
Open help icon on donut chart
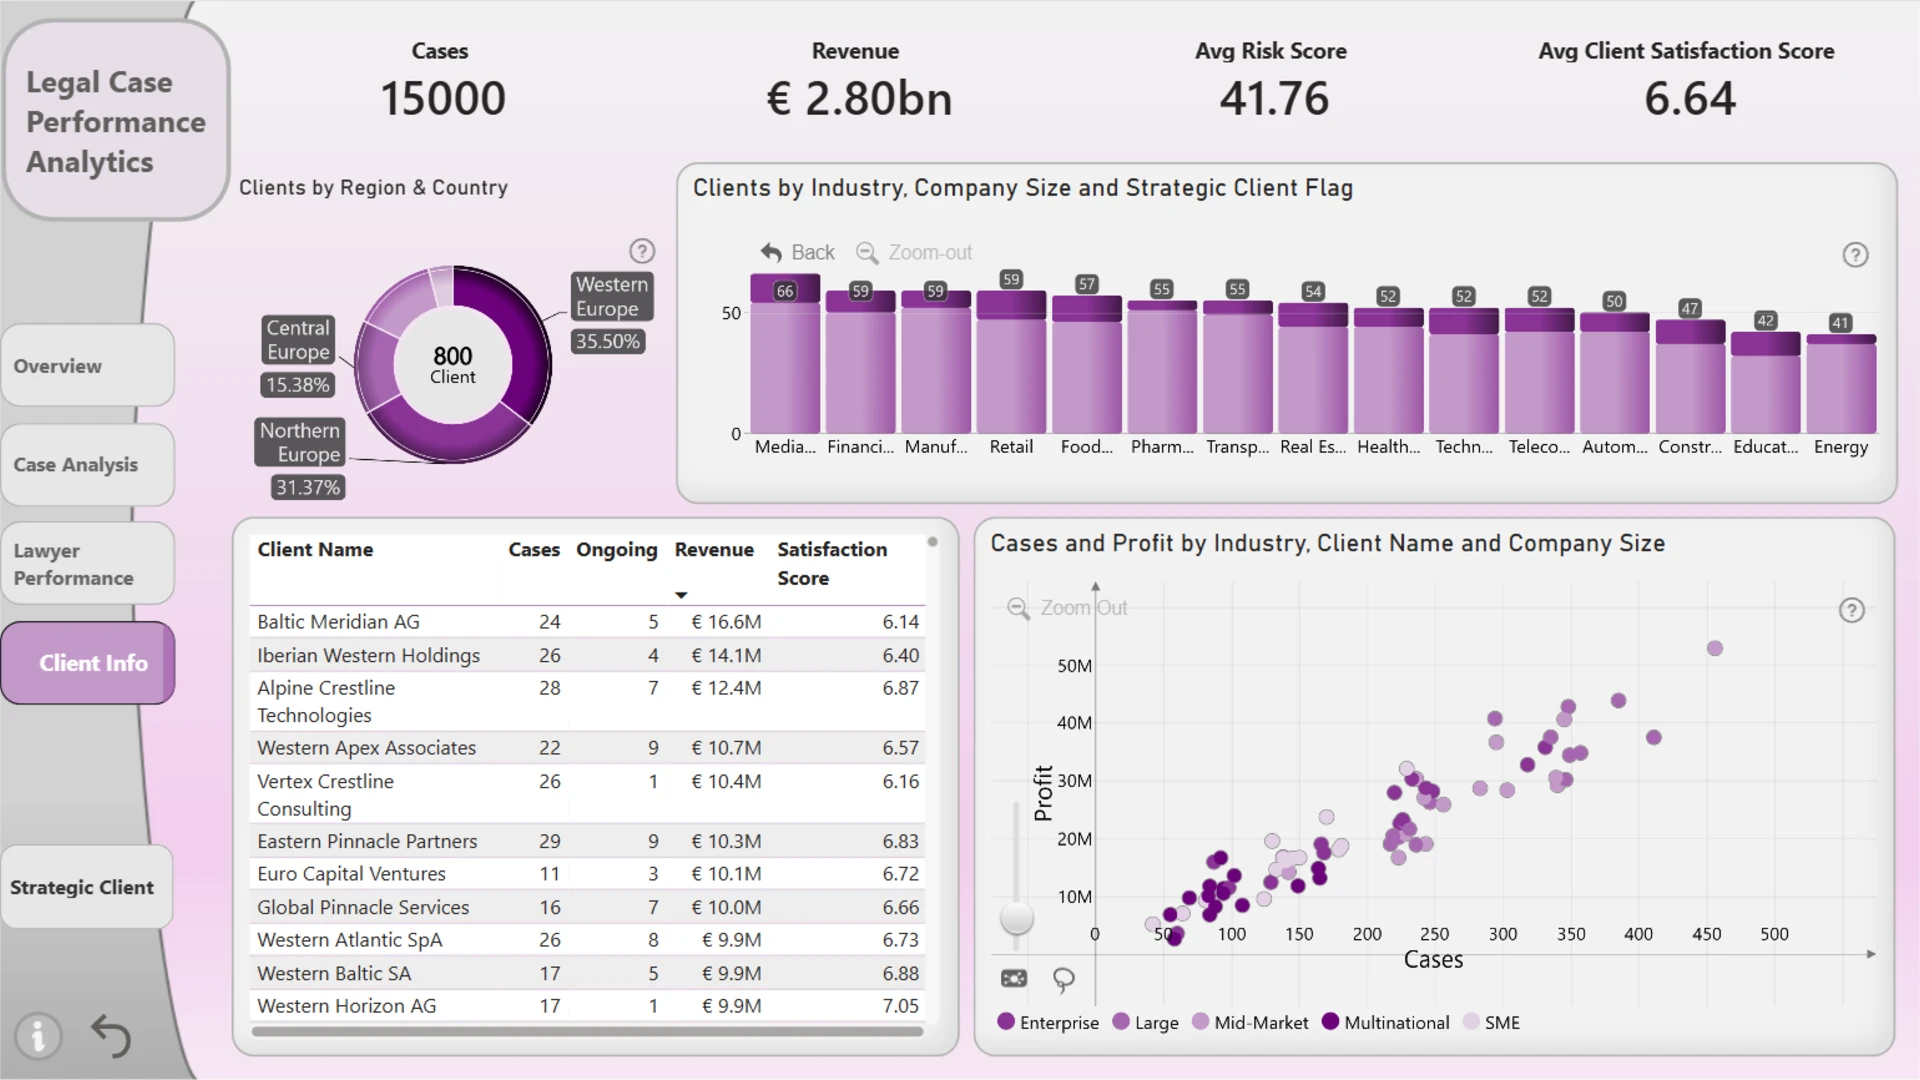(642, 251)
